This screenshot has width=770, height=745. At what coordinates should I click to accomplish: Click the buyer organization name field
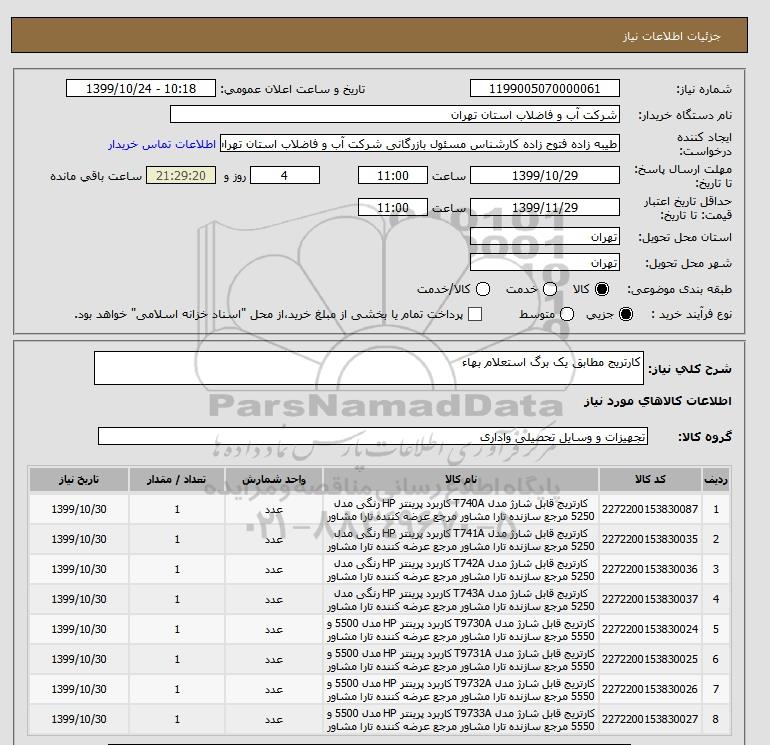(x=395, y=115)
